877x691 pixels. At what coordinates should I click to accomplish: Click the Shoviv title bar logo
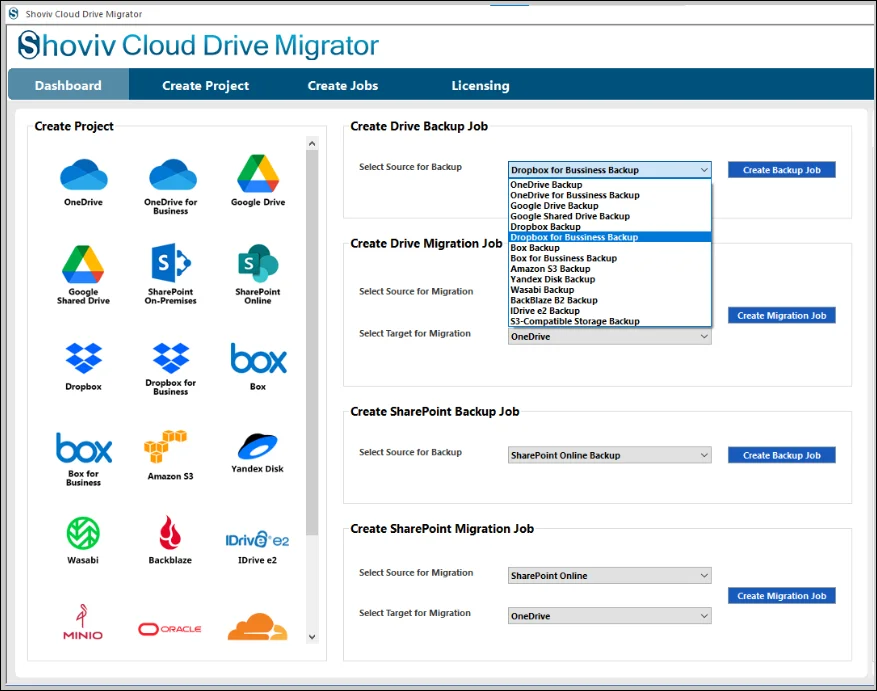coord(13,13)
